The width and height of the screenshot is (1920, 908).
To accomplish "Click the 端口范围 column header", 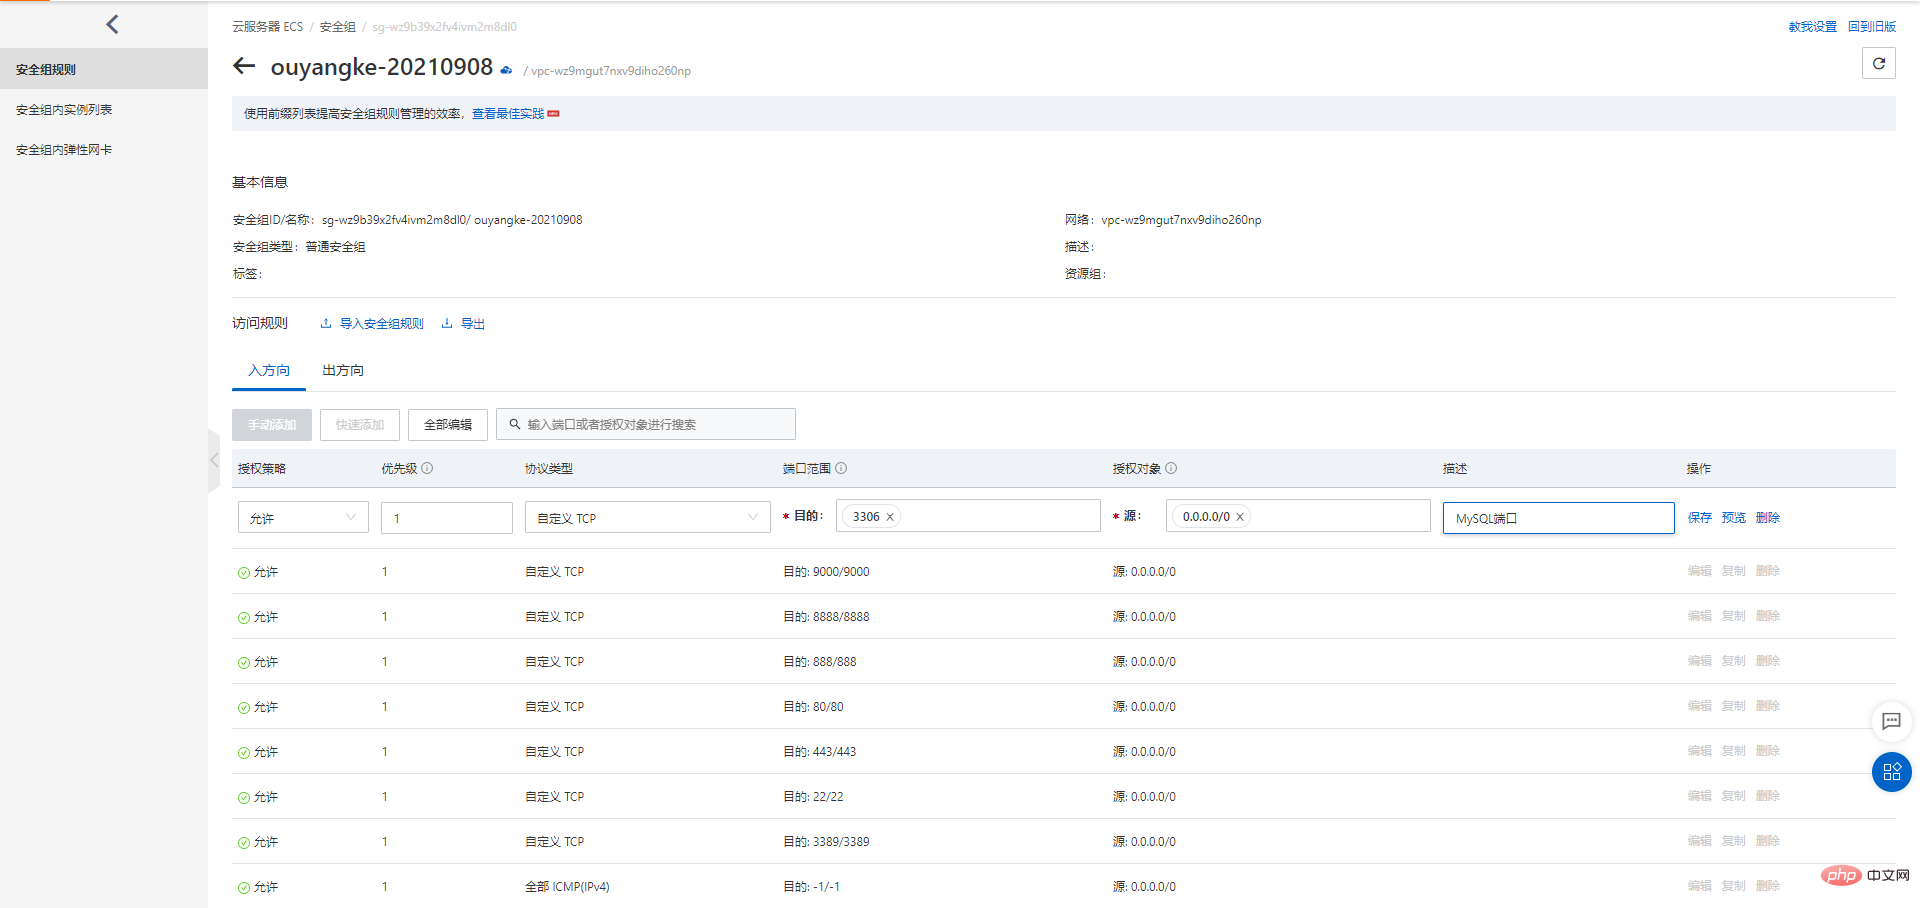I will (x=807, y=468).
